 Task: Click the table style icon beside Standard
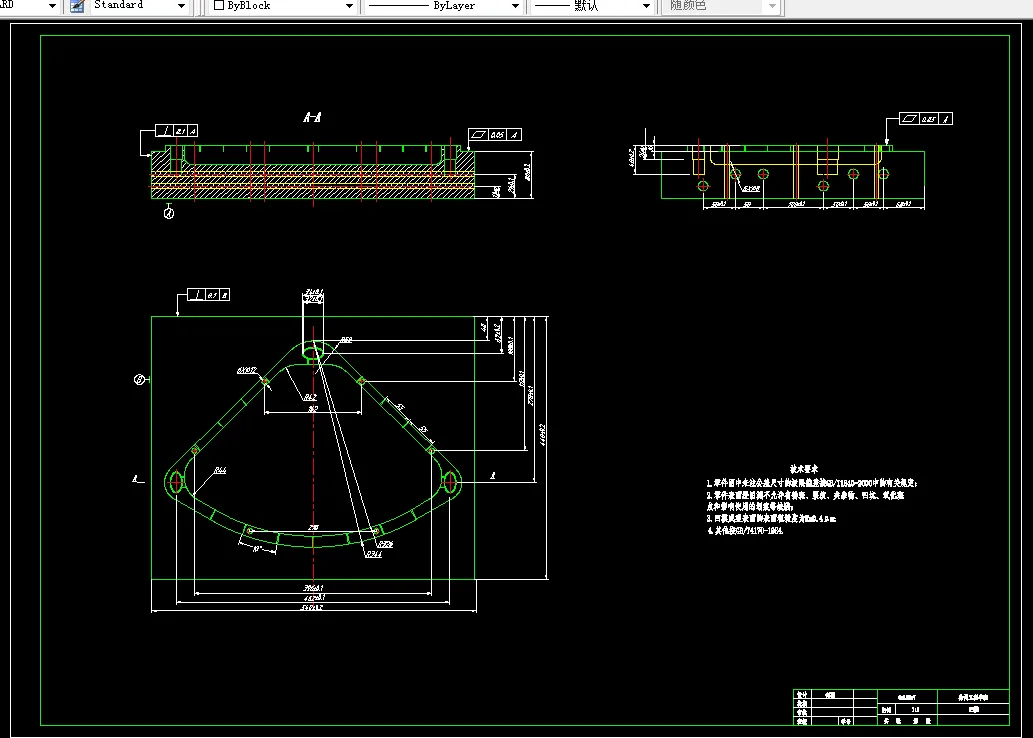click(77, 6)
